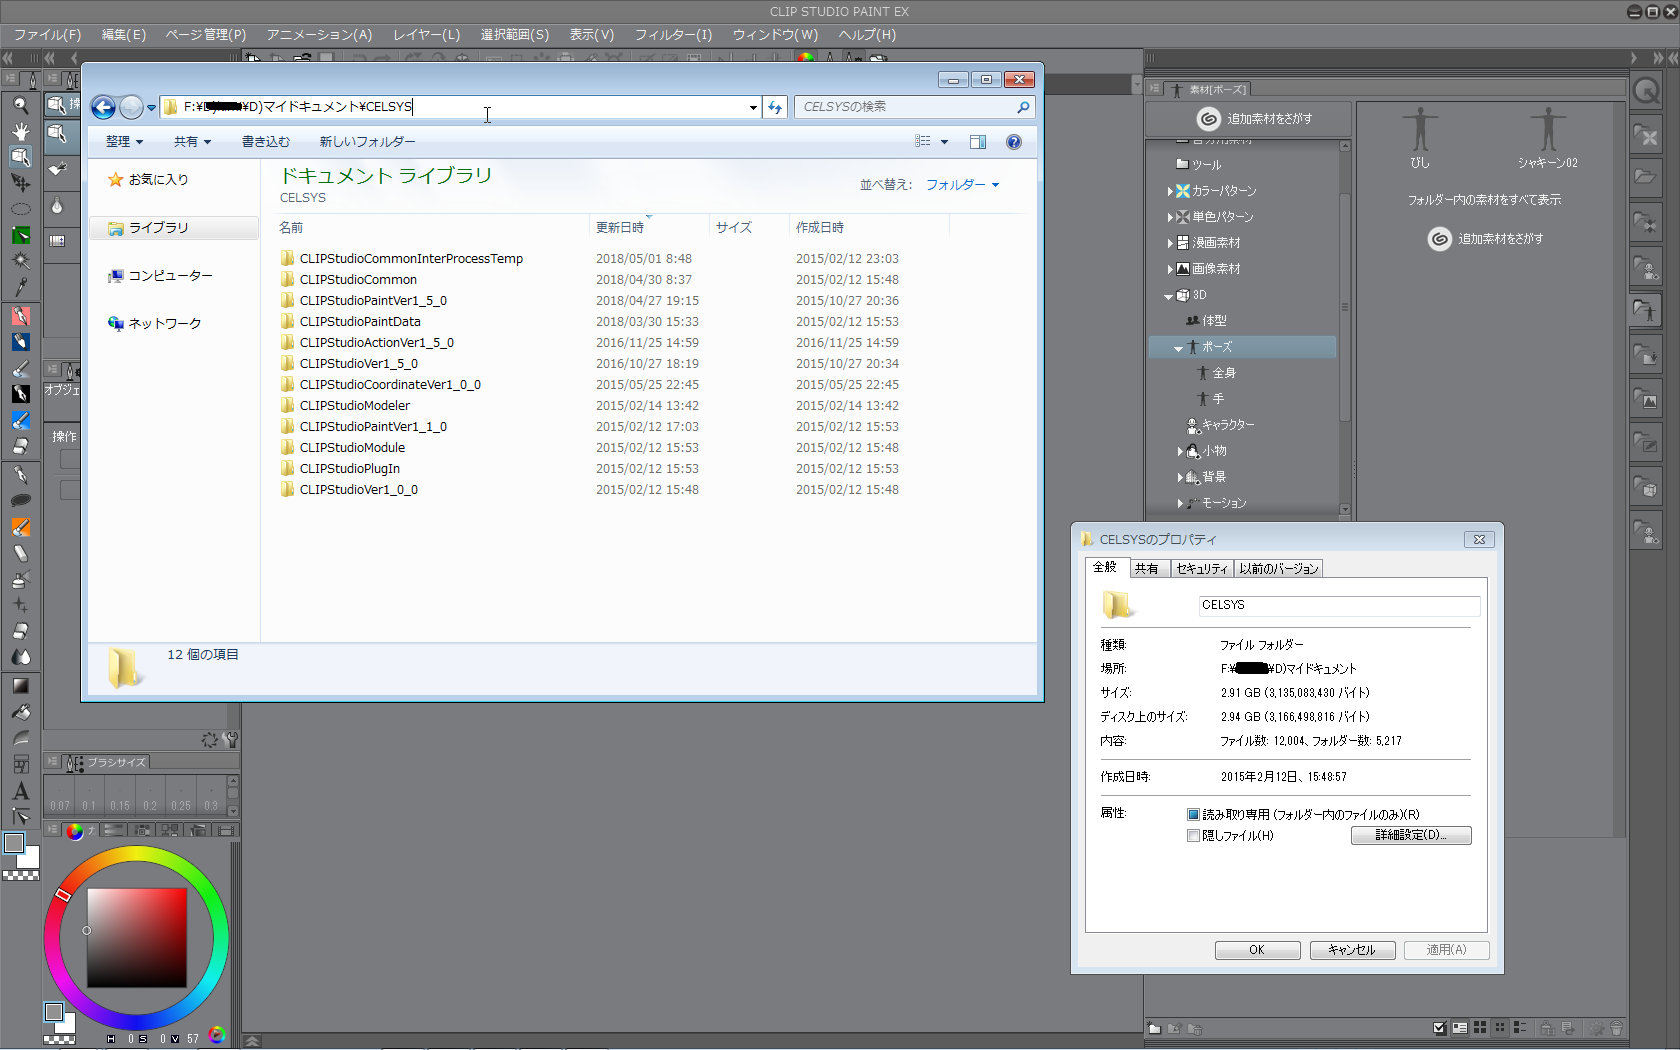Select the Text tool letter A

click(20, 790)
